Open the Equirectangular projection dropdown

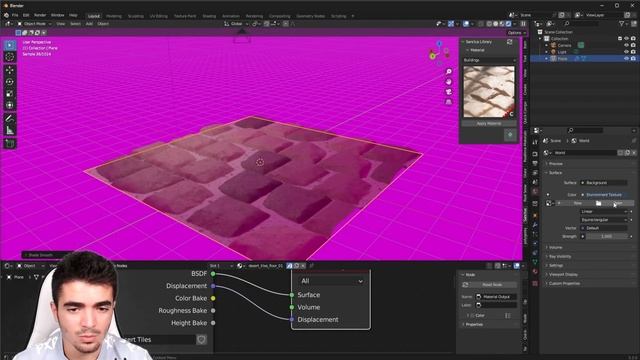point(604,220)
